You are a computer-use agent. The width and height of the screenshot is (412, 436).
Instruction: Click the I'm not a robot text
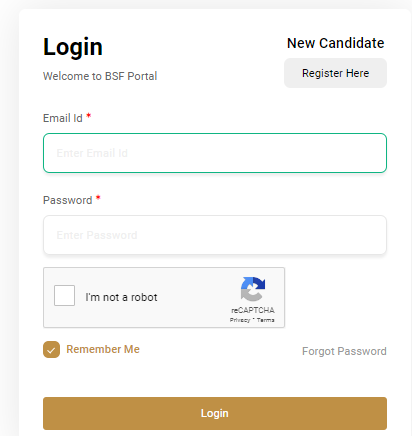click(121, 297)
